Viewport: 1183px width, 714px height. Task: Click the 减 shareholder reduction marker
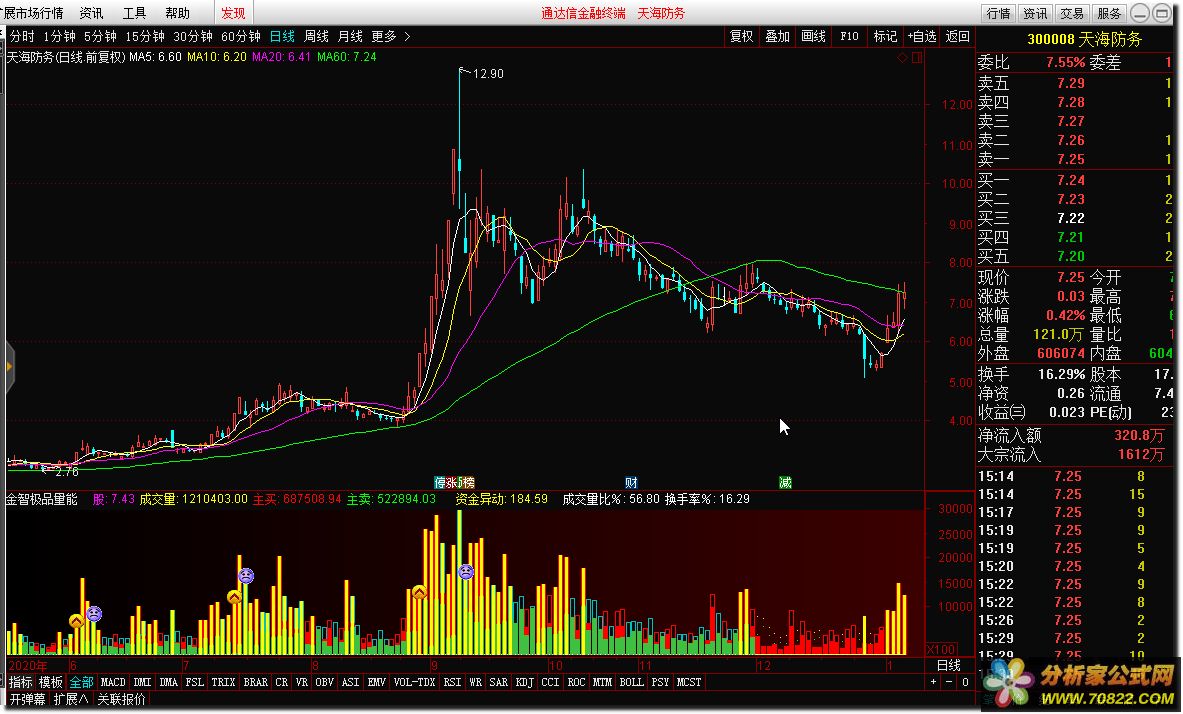coord(785,483)
